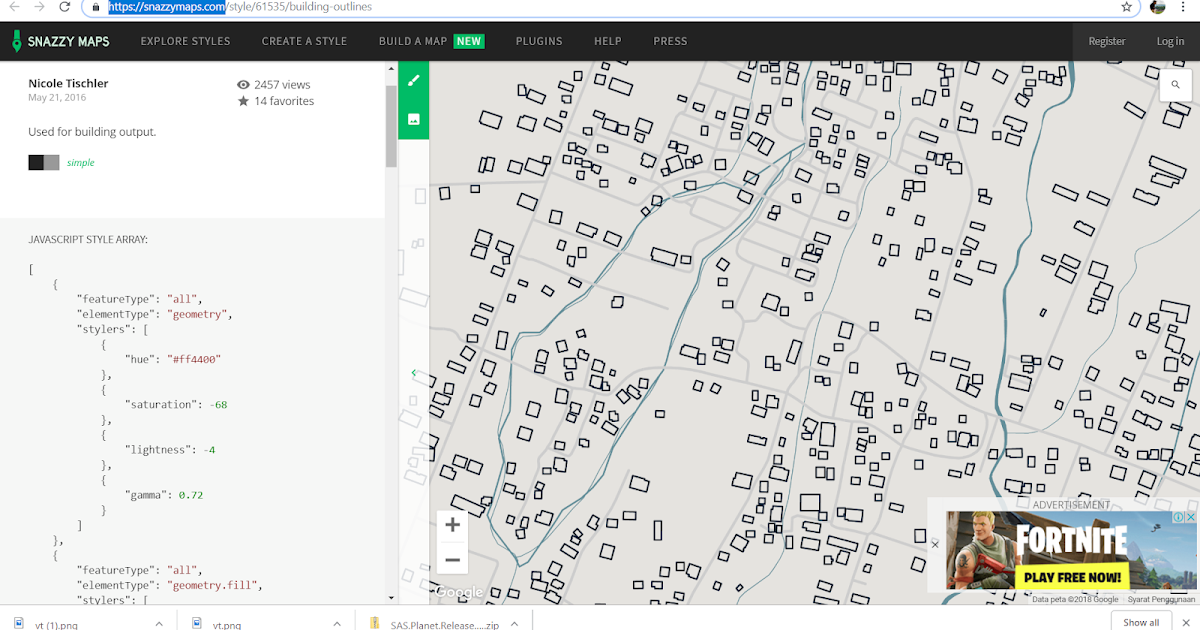The width and height of the screenshot is (1200, 630).
Task: Zoom in with the plus control on map
Action: tap(452, 524)
